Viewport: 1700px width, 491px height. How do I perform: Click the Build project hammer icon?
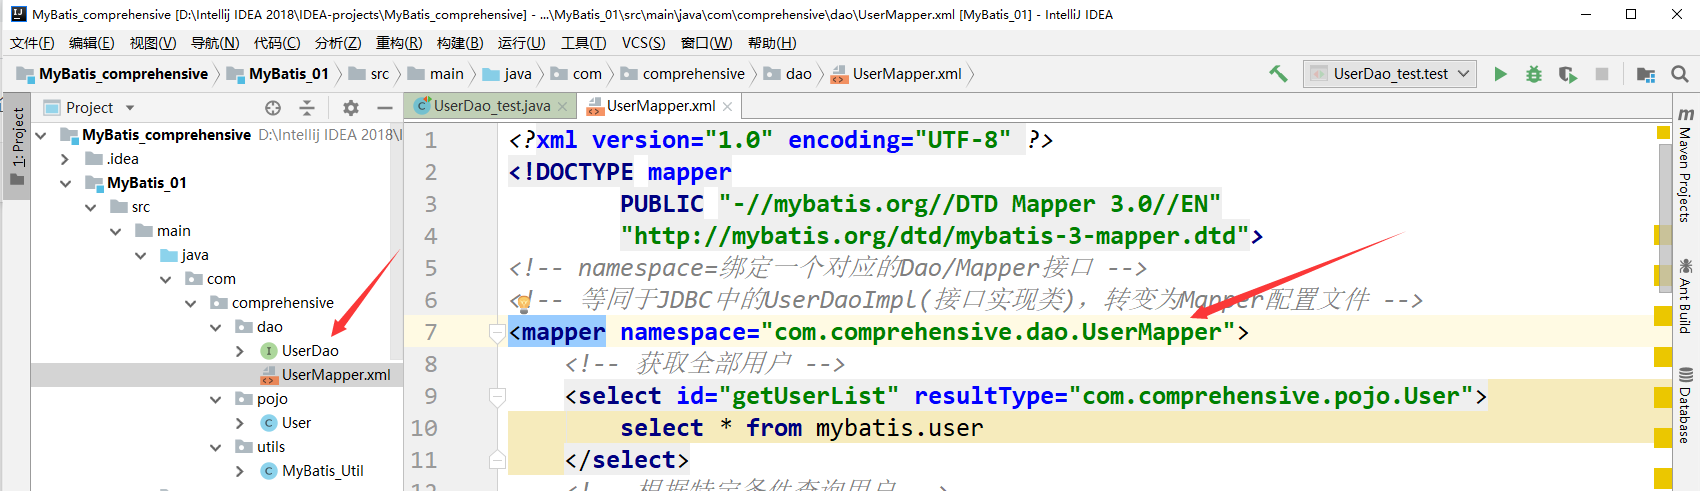(x=1278, y=74)
